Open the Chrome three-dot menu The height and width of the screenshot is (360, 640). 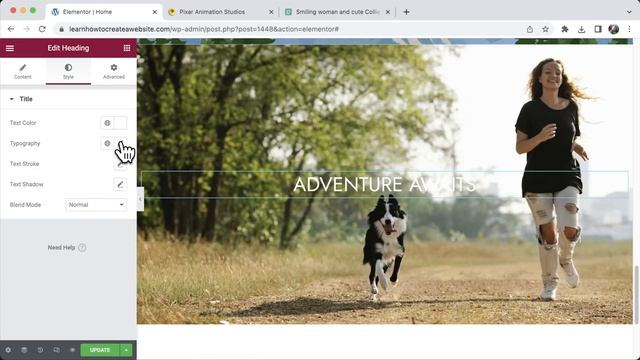[x=629, y=29]
